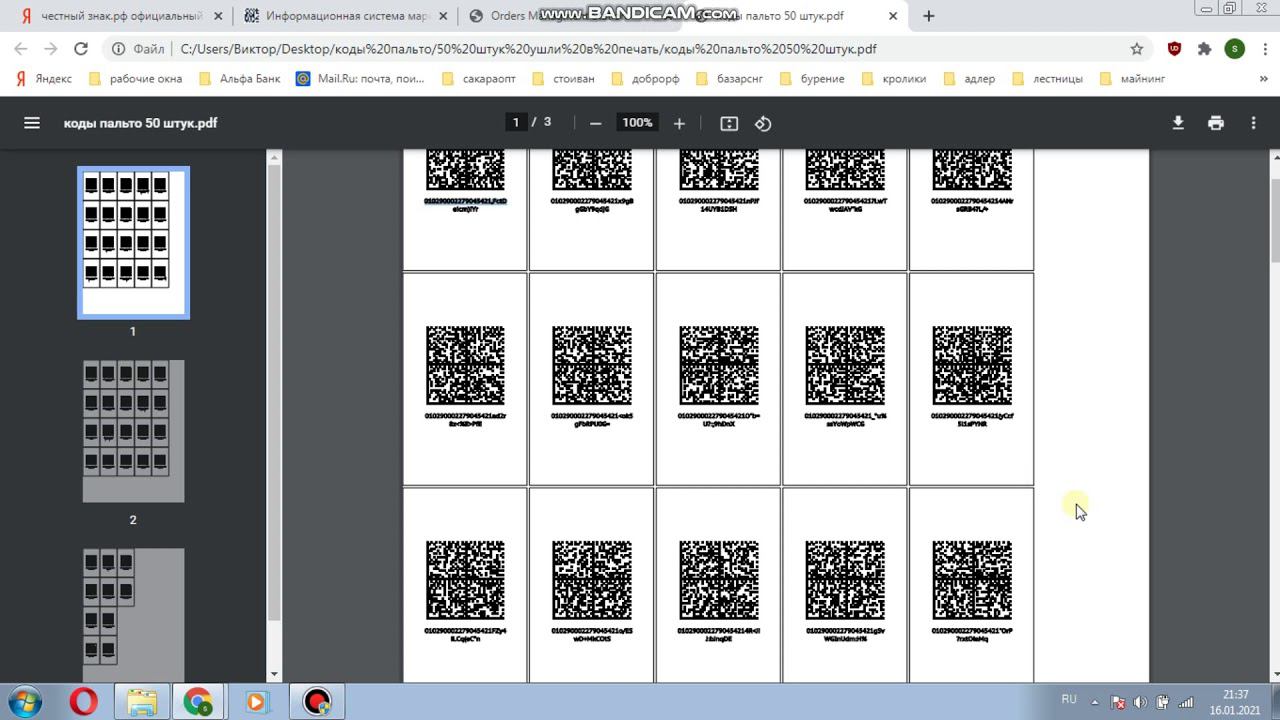View site information icon next to Файл

click(118, 49)
